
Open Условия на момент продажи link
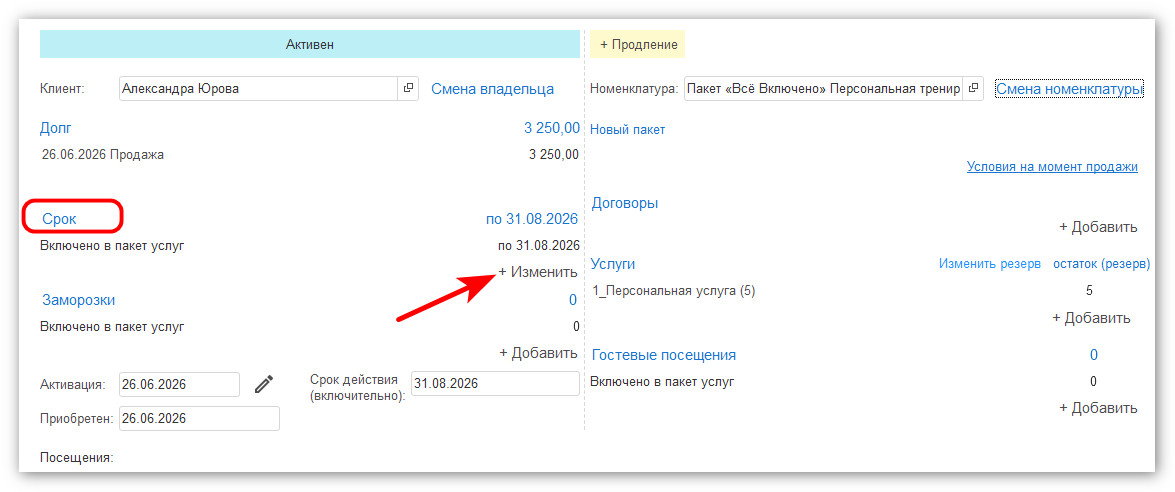1052,166
